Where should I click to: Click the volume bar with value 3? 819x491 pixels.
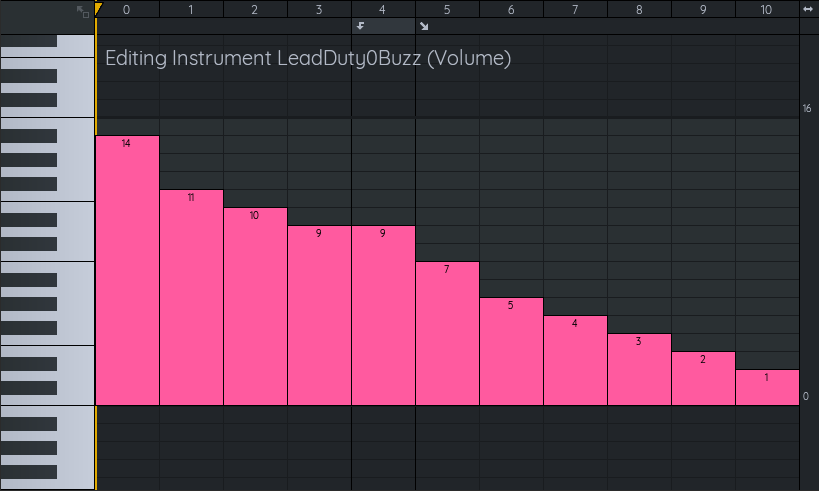[x=639, y=369]
